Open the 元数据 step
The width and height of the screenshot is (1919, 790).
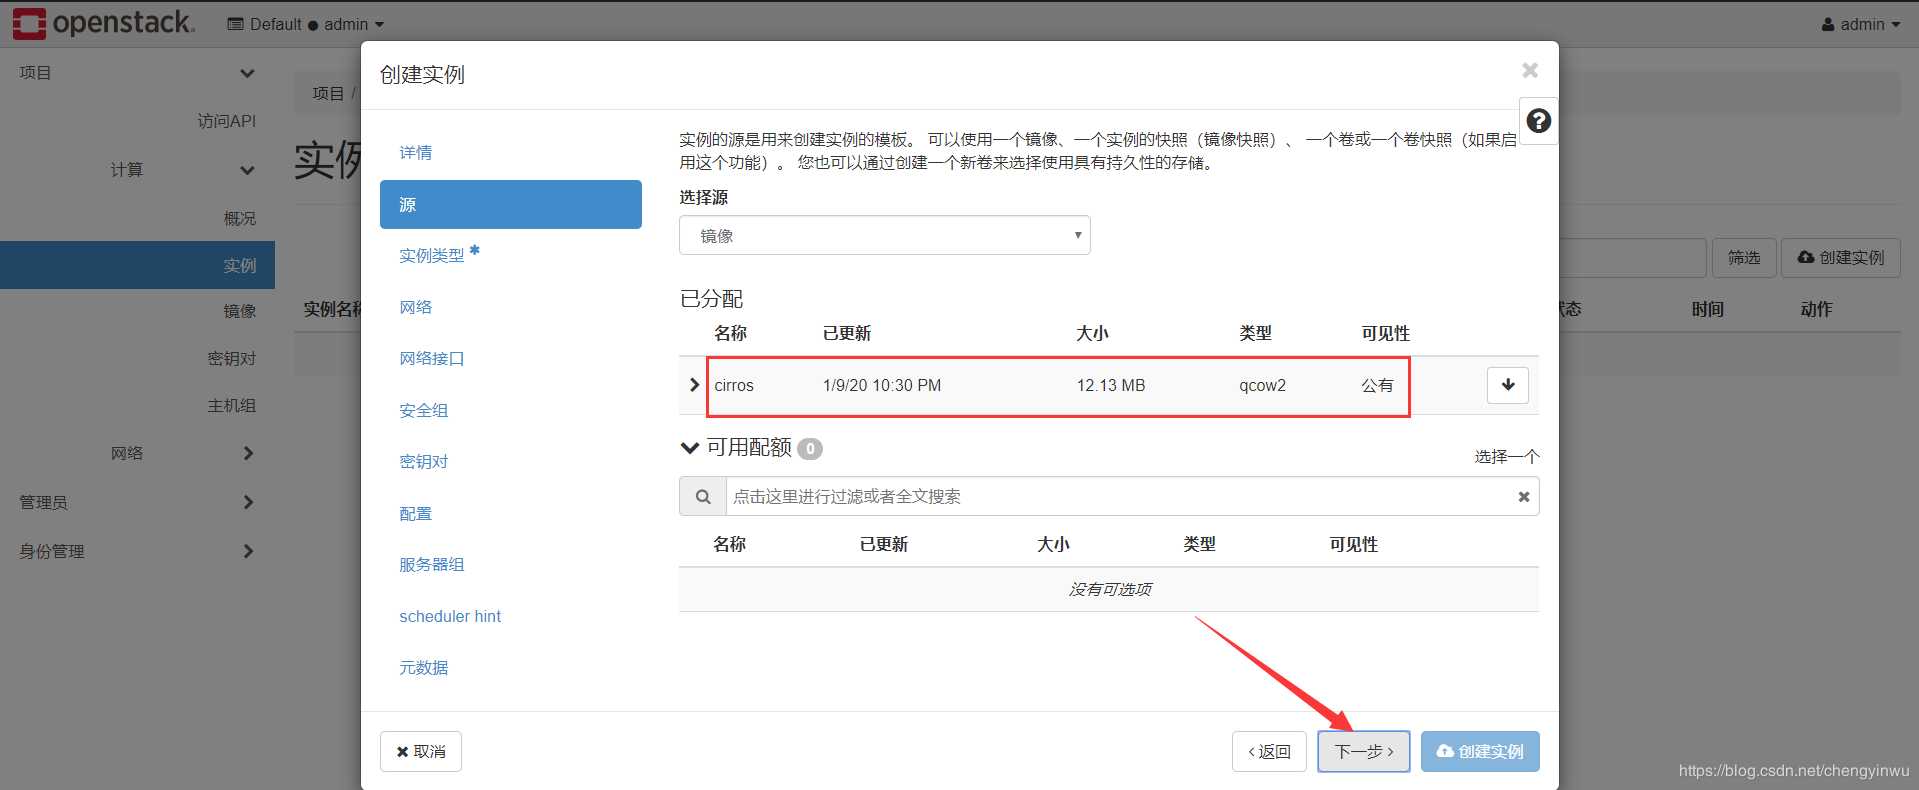423,667
